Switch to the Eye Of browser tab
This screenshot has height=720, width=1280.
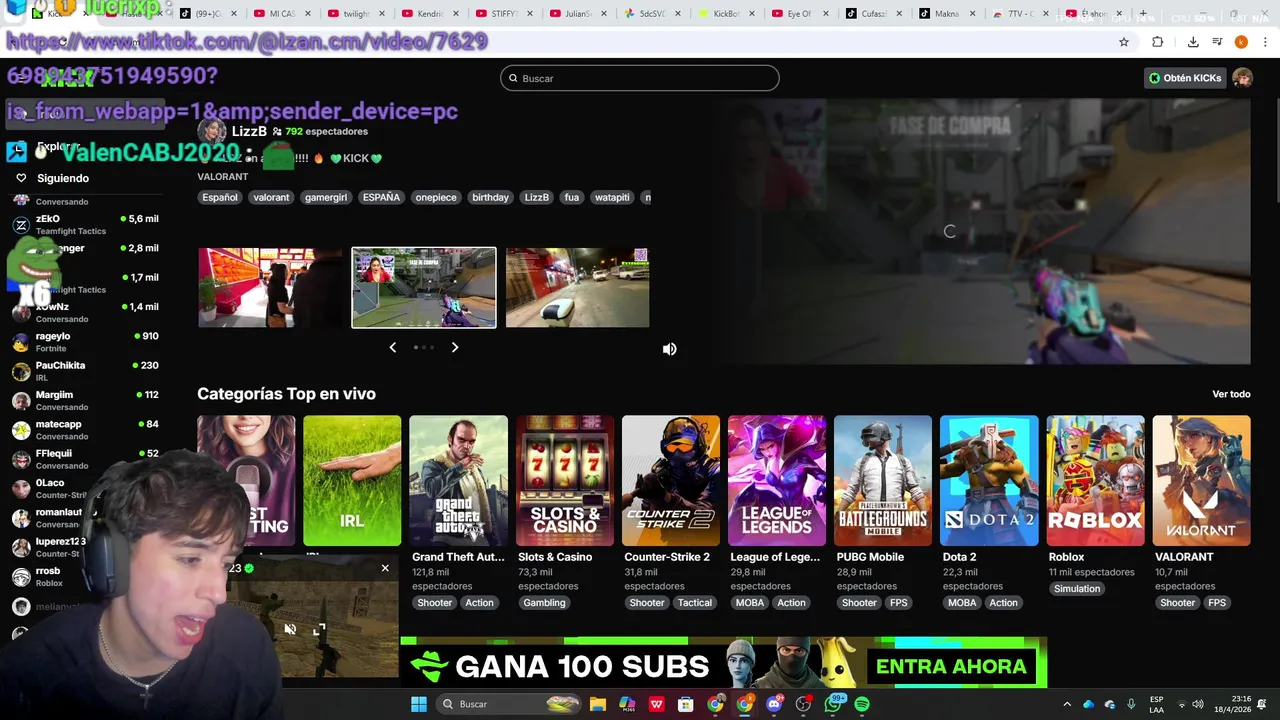pos(798,14)
